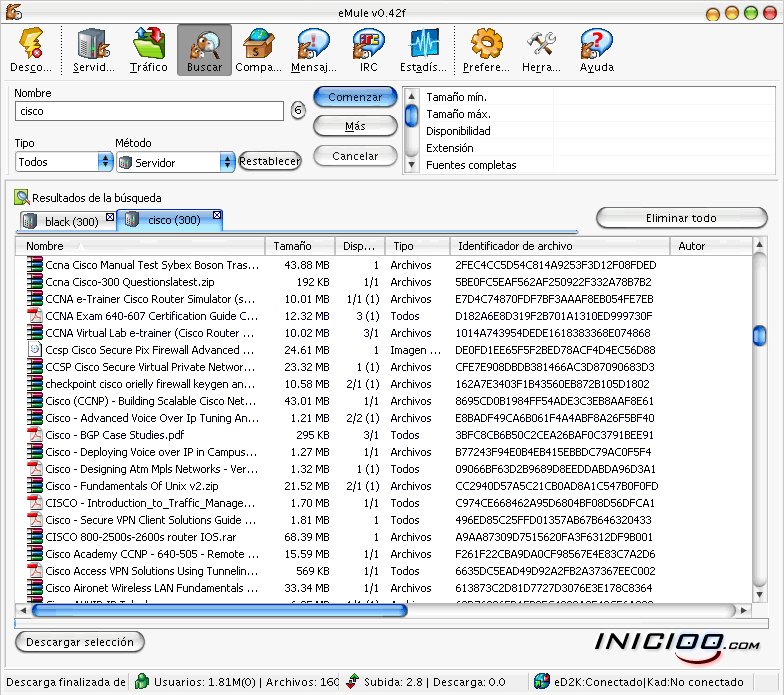This screenshot has height=695, width=784.
Task: Click the scroll down arrow of filter options list
Action: pyautogui.click(x=411, y=164)
